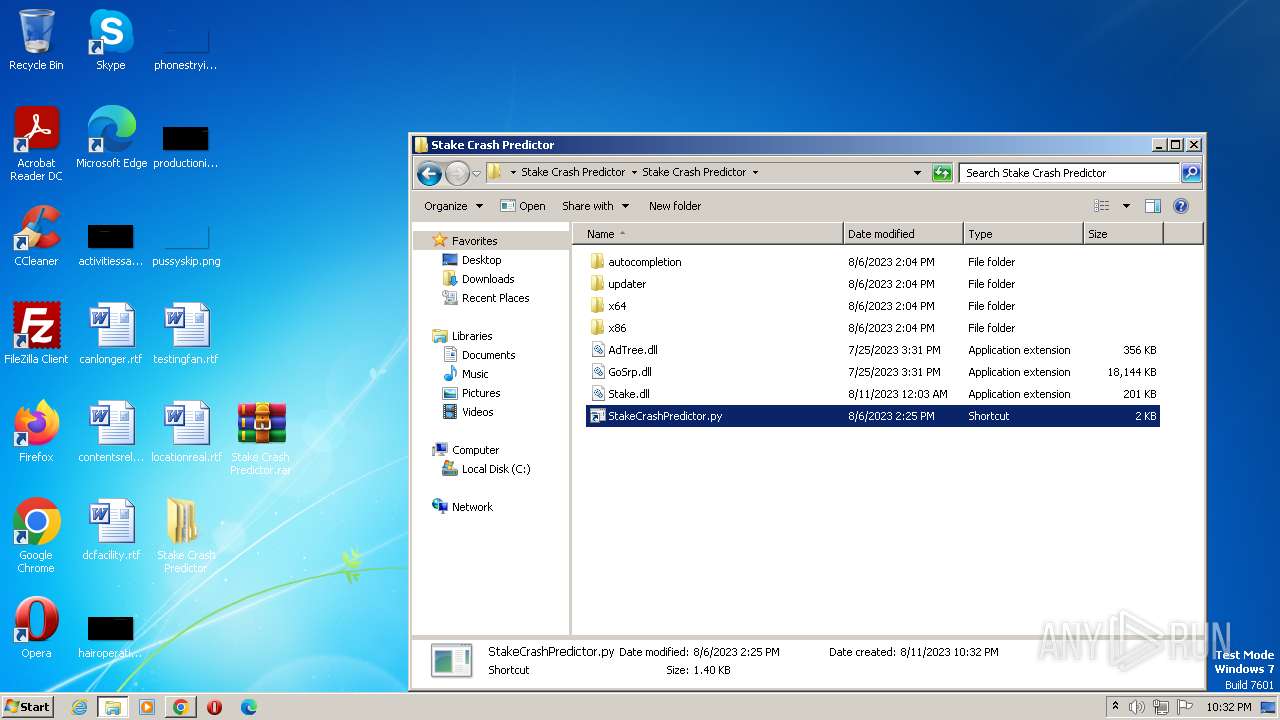The width and height of the screenshot is (1280, 720).
Task: Open recent pages dropdown next to Forward
Action: 476,173
